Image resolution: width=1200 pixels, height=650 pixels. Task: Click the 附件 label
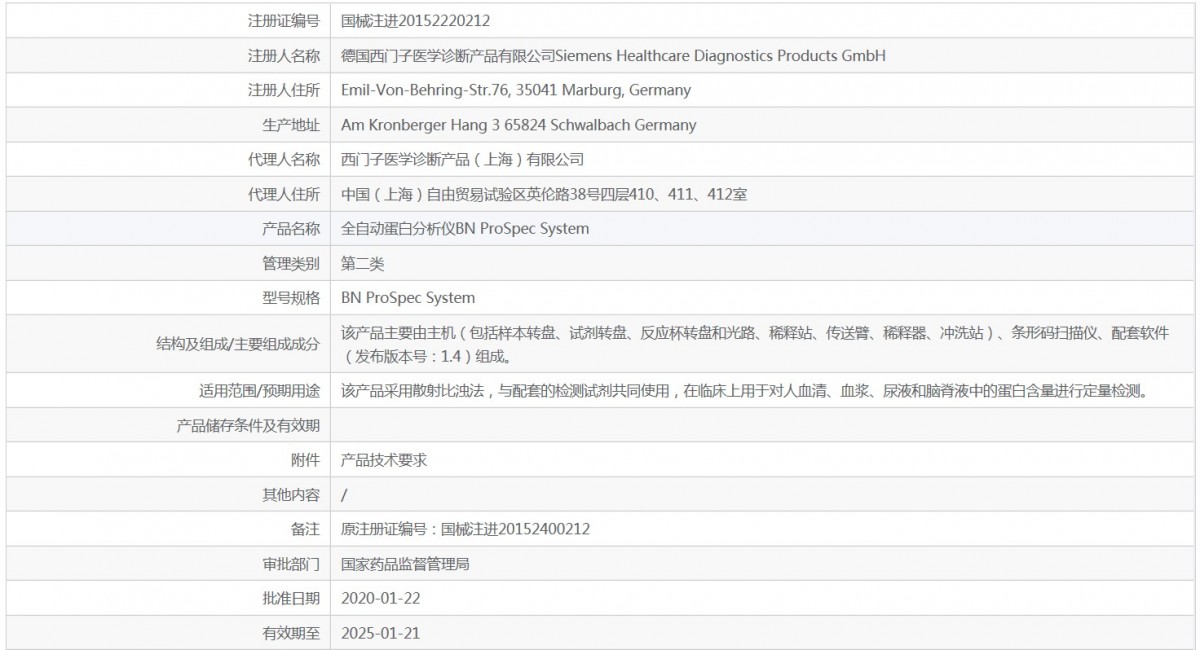tap(306, 460)
